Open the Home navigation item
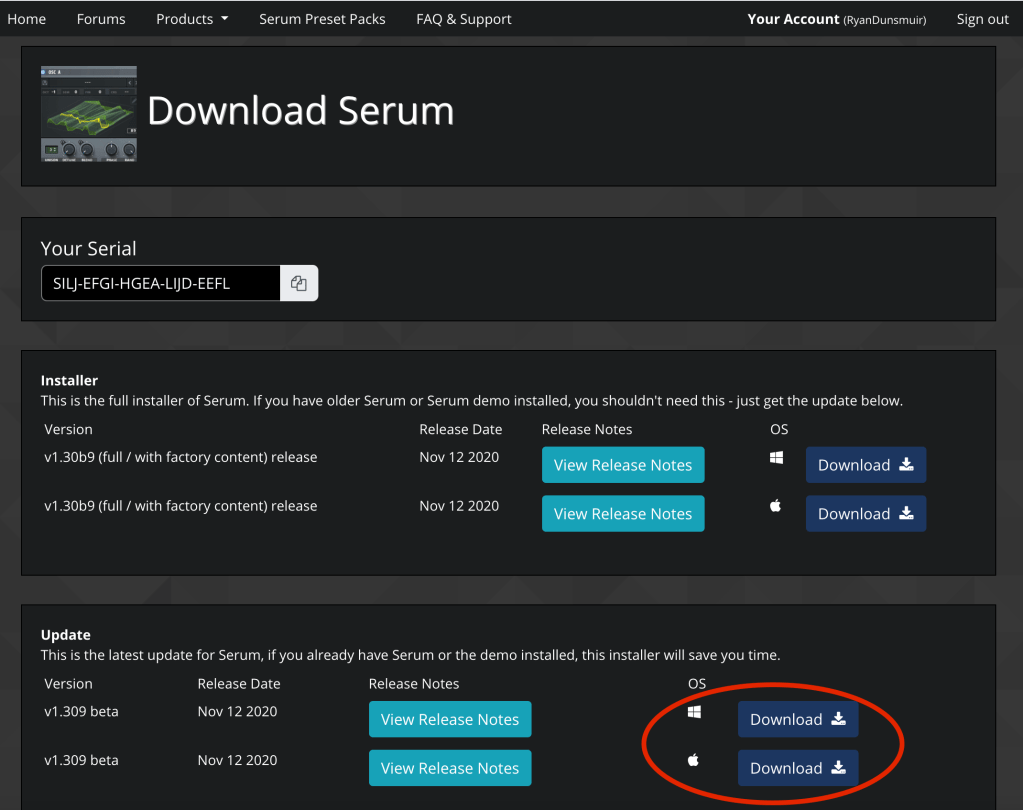Screen dimensions: 1023x810 [27, 19]
